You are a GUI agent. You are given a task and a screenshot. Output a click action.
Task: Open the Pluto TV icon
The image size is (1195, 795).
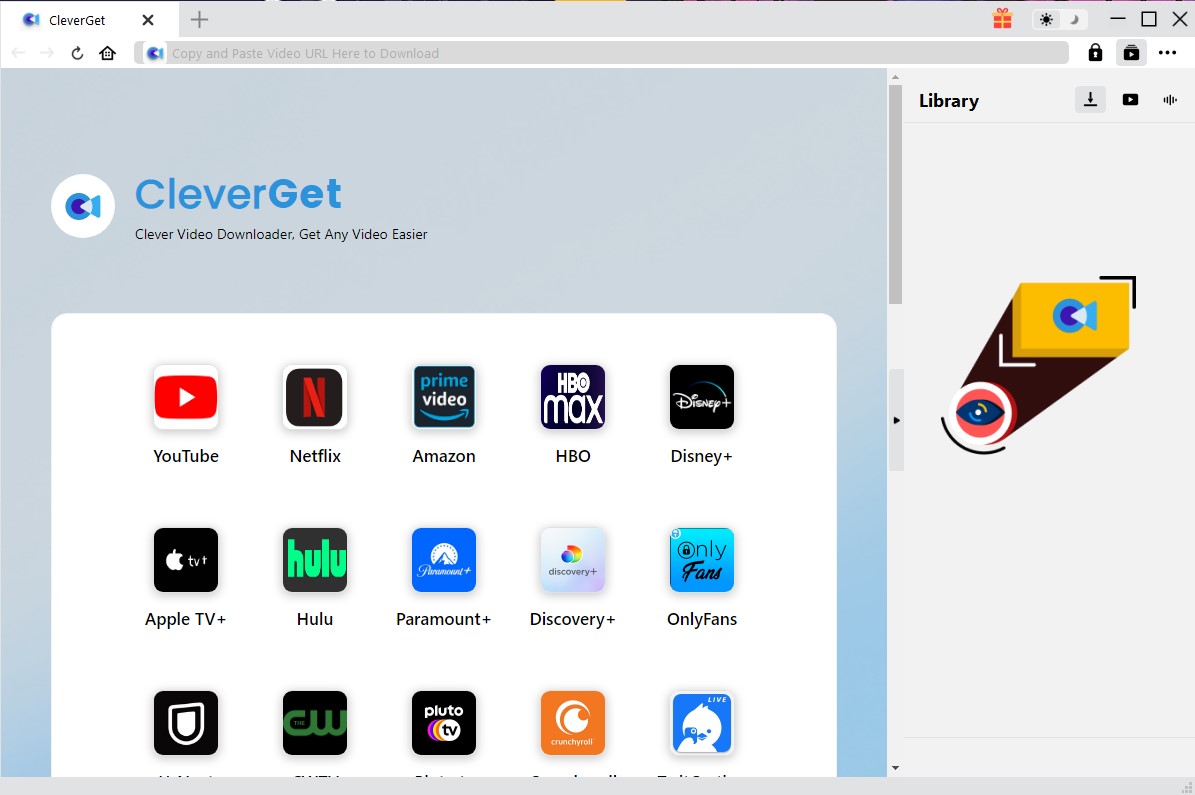[x=444, y=723]
